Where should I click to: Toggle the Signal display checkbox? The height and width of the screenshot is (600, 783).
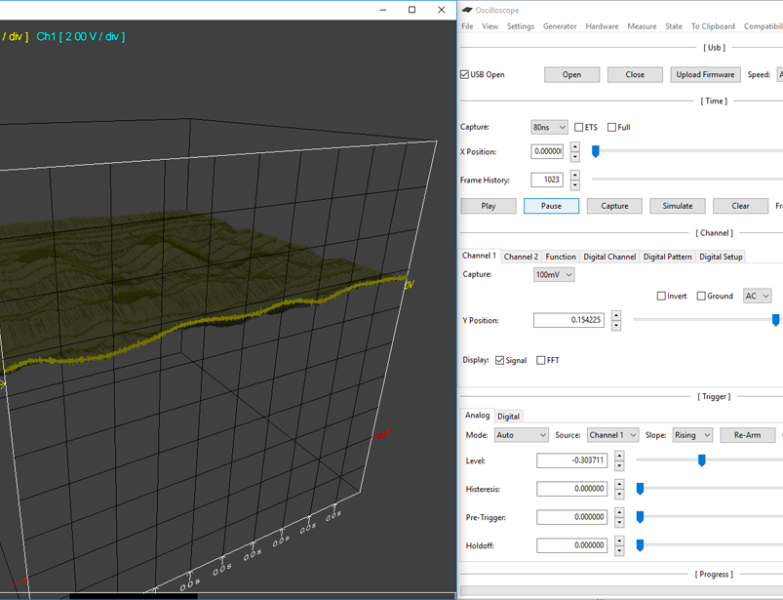coord(500,360)
